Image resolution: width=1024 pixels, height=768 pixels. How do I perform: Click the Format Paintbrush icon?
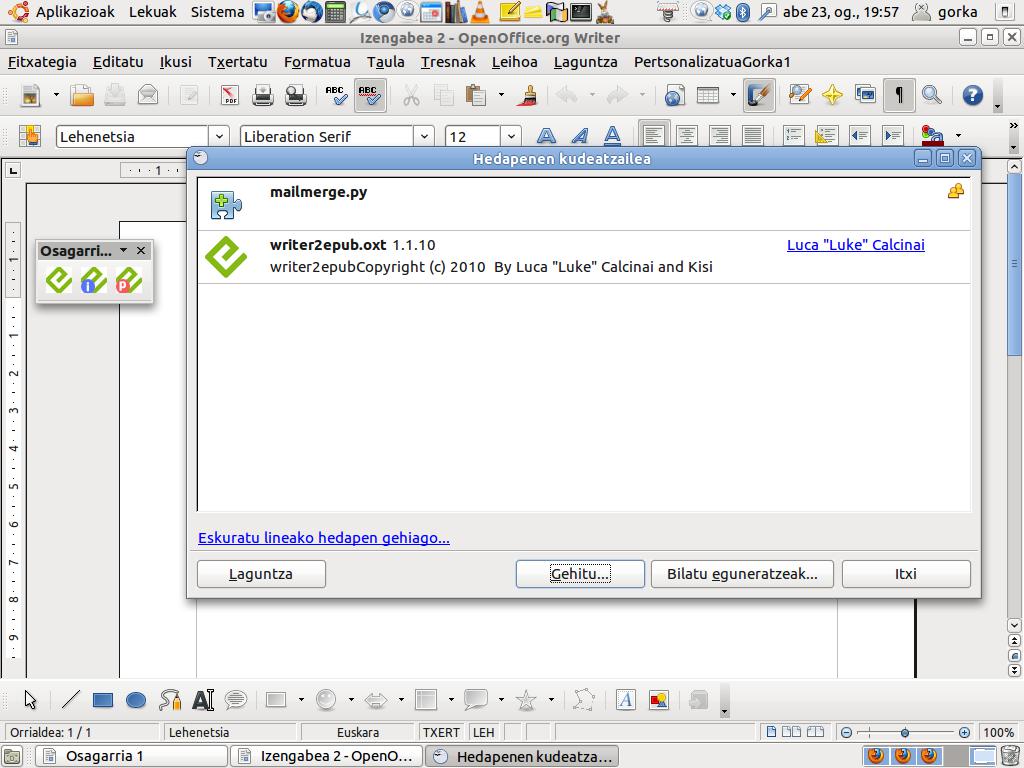529,96
